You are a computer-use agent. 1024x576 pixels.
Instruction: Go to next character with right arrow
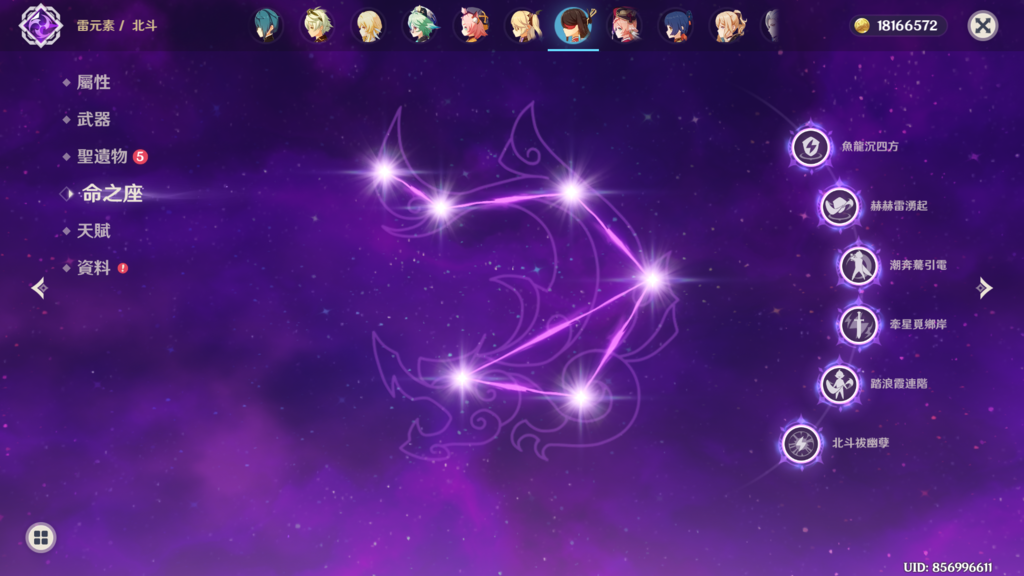pos(984,288)
